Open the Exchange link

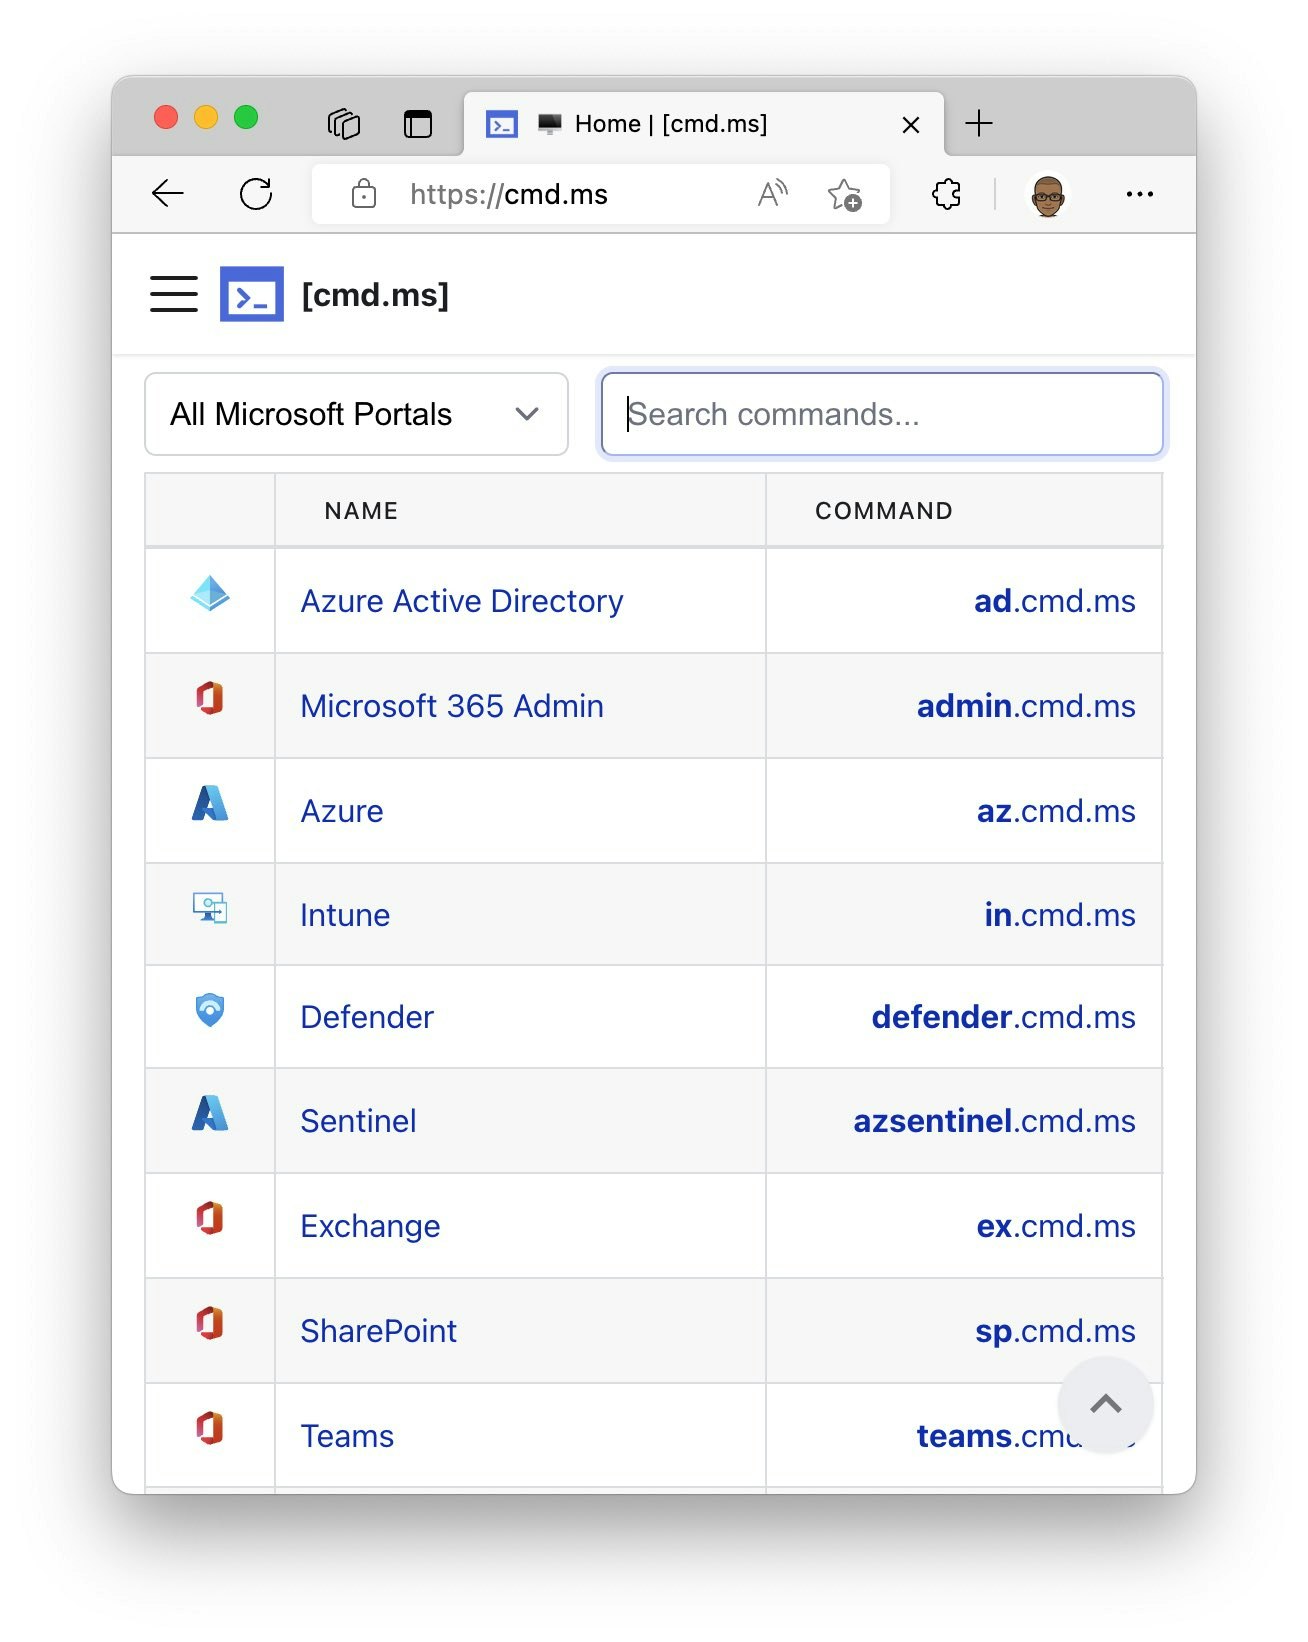(x=370, y=1226)
